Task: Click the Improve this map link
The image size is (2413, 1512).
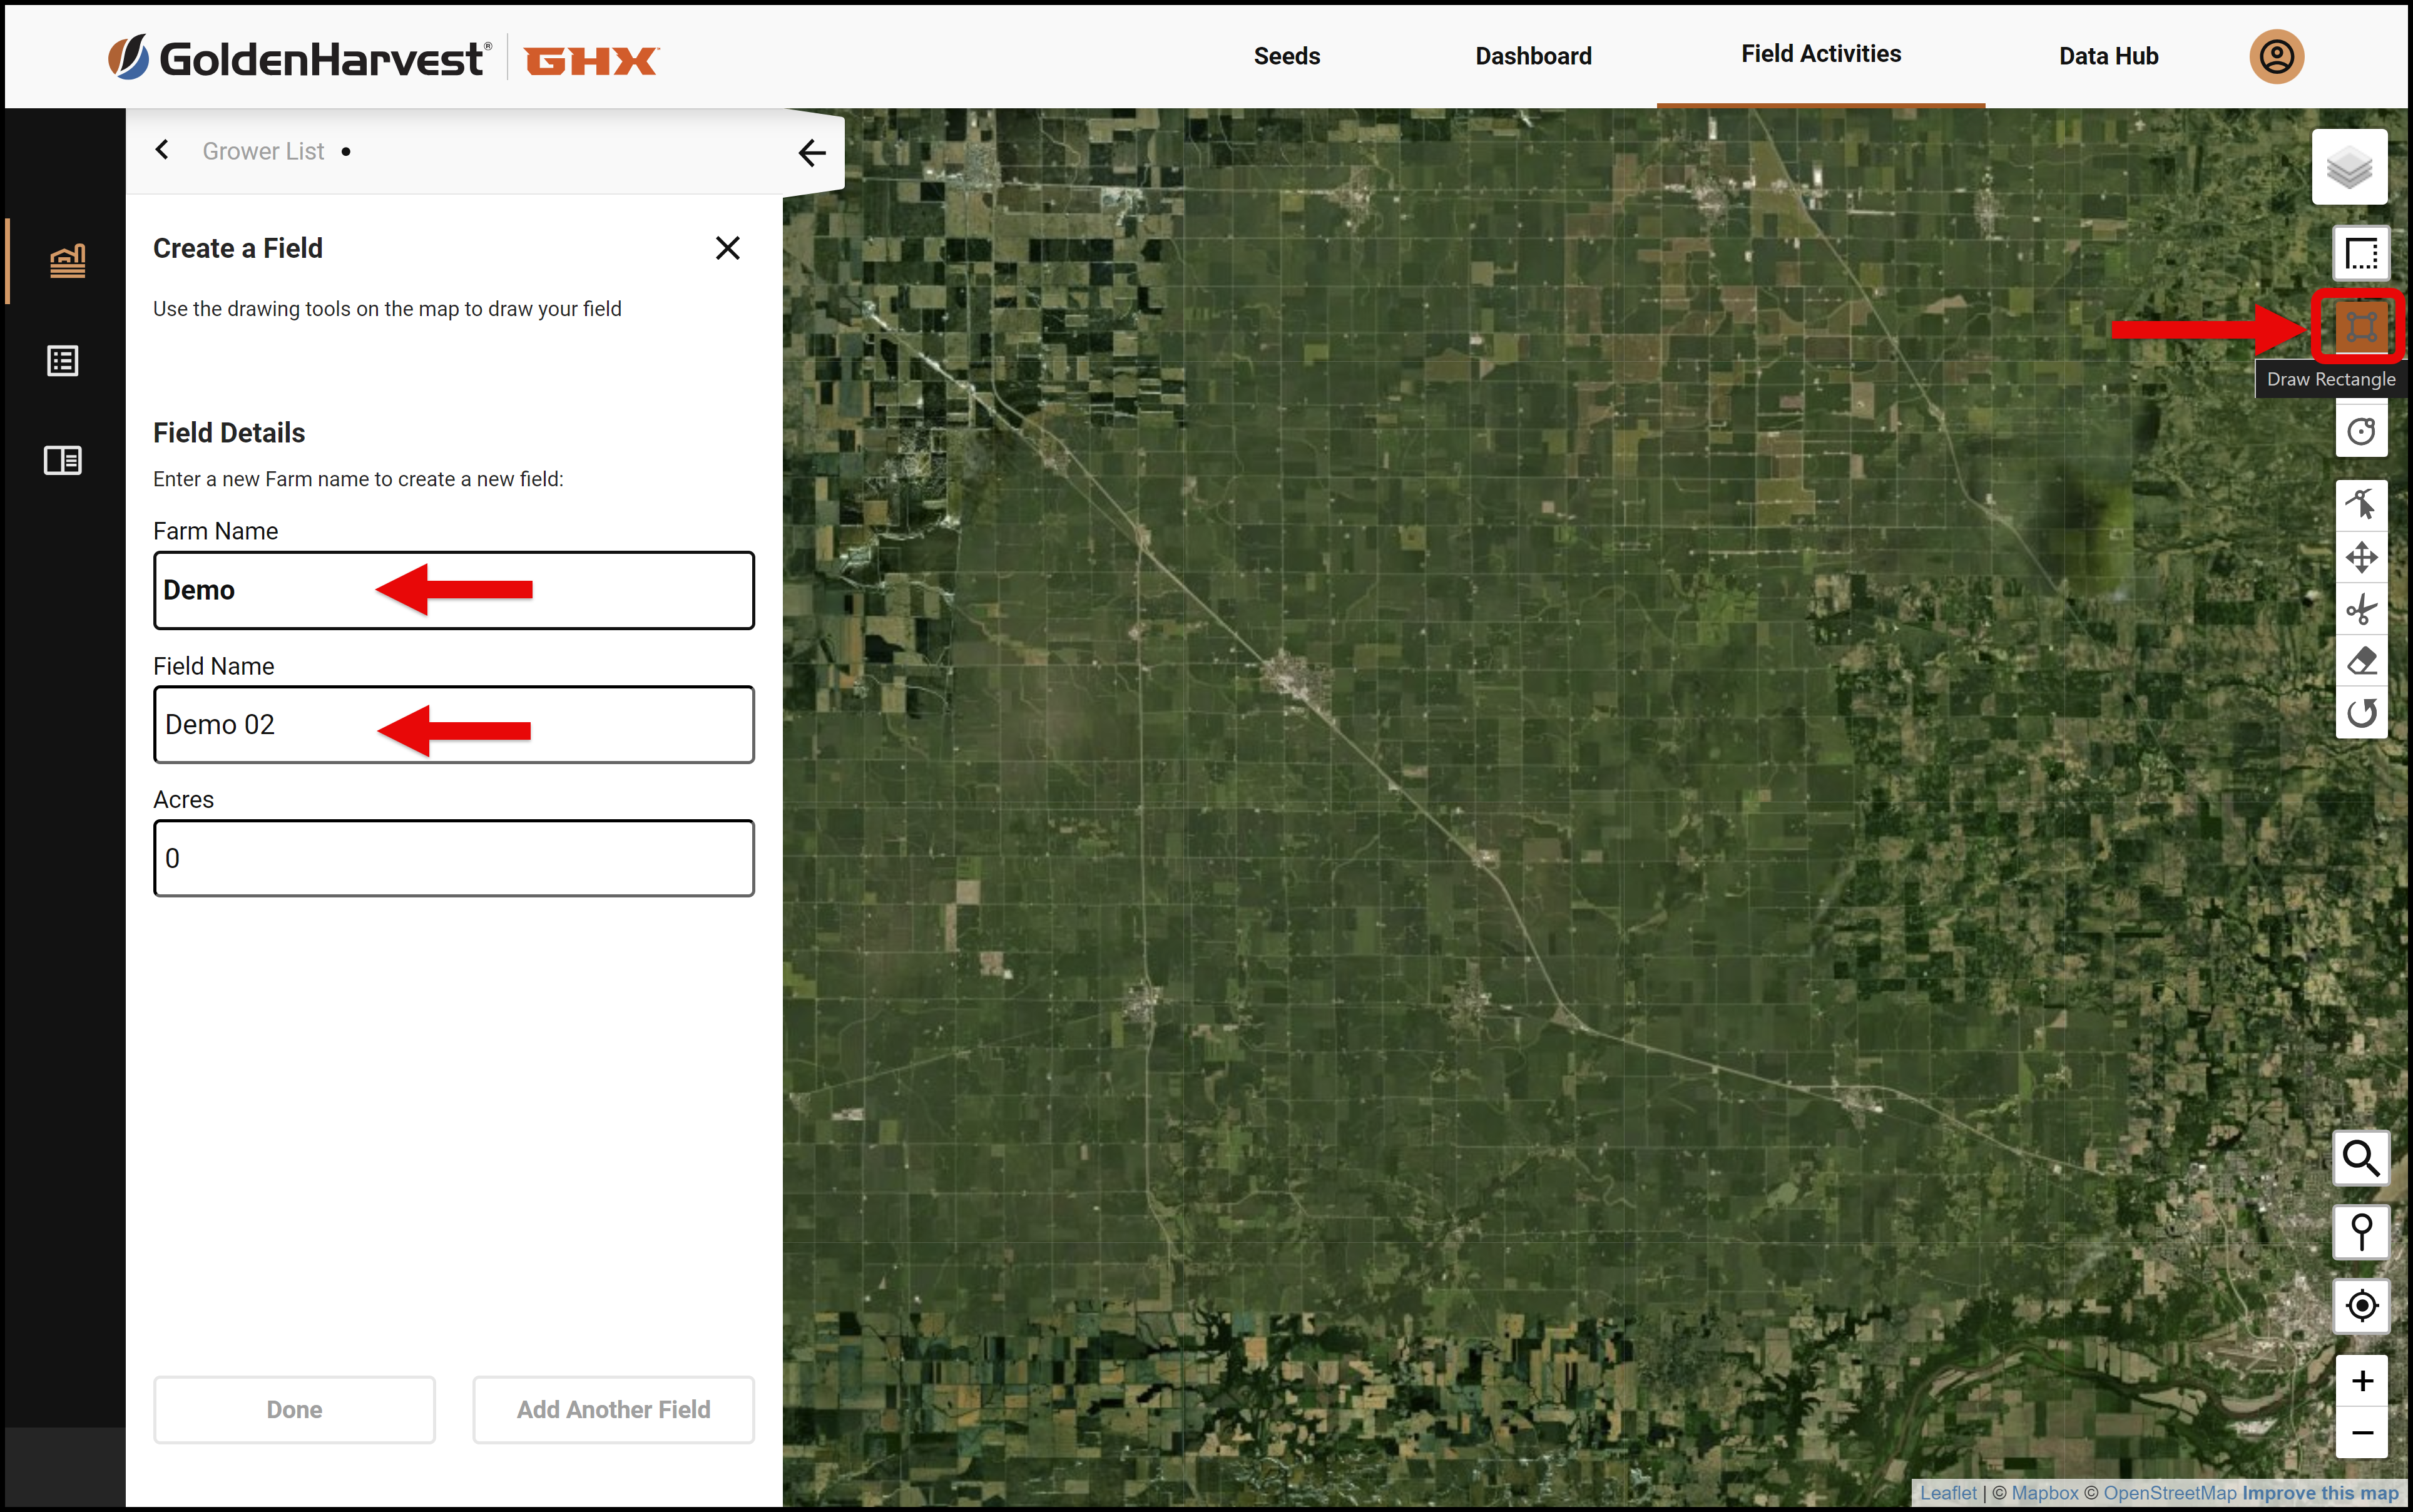Action: [2320, 1493]
